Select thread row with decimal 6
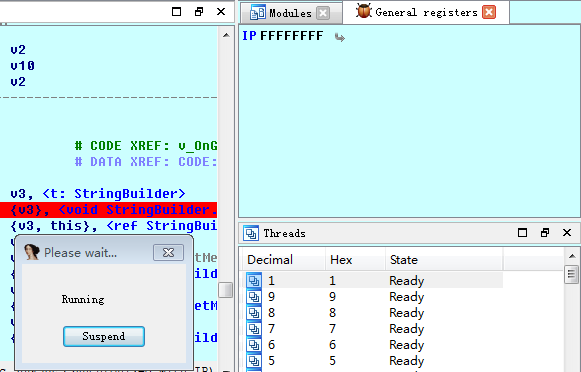Screen dimensions: 581x372 point(373,345)
